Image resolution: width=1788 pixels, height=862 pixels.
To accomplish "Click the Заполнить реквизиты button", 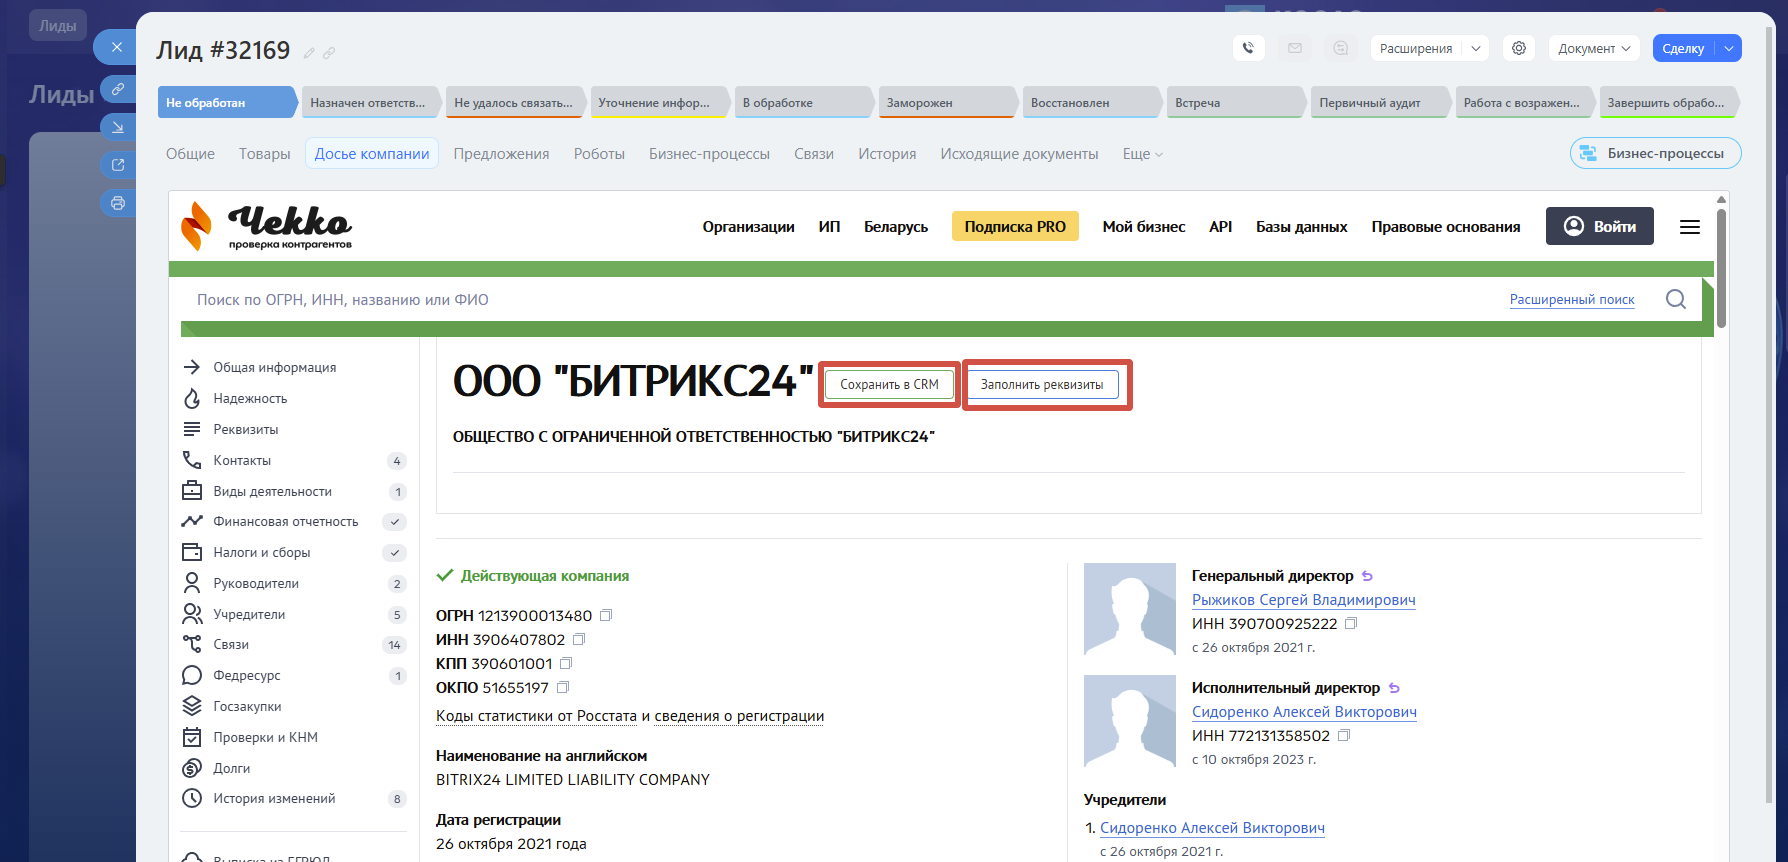I will (1042, 385).
